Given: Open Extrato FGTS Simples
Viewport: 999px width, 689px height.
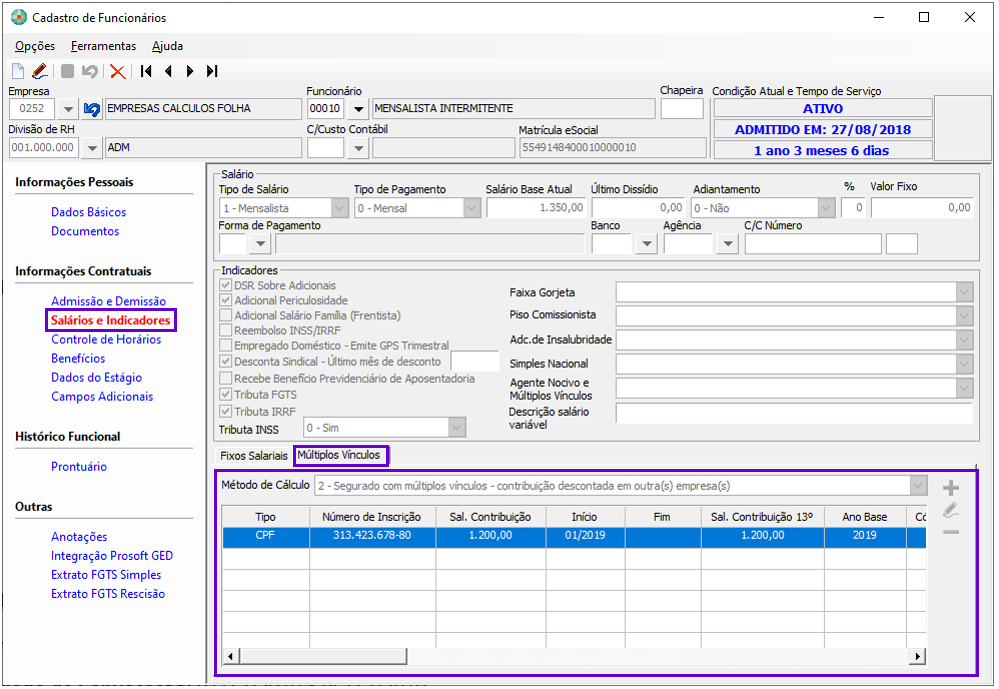Looking at the screenshot, I should tap(106, 576).
